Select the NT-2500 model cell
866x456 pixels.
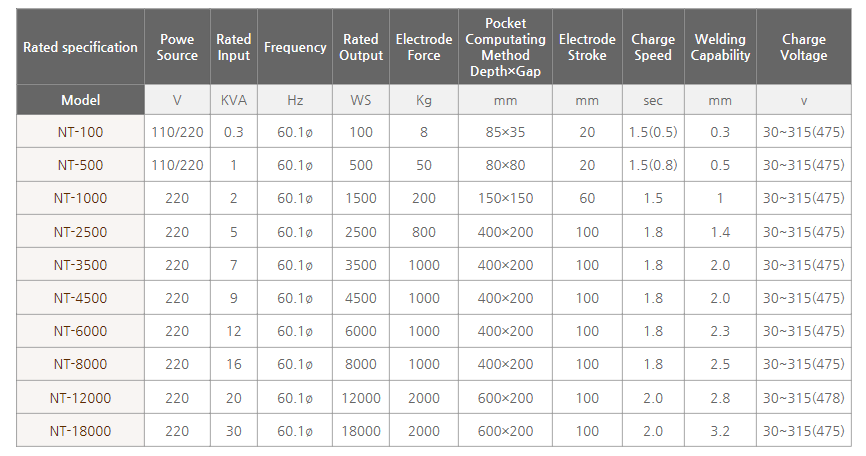point(81,232)
